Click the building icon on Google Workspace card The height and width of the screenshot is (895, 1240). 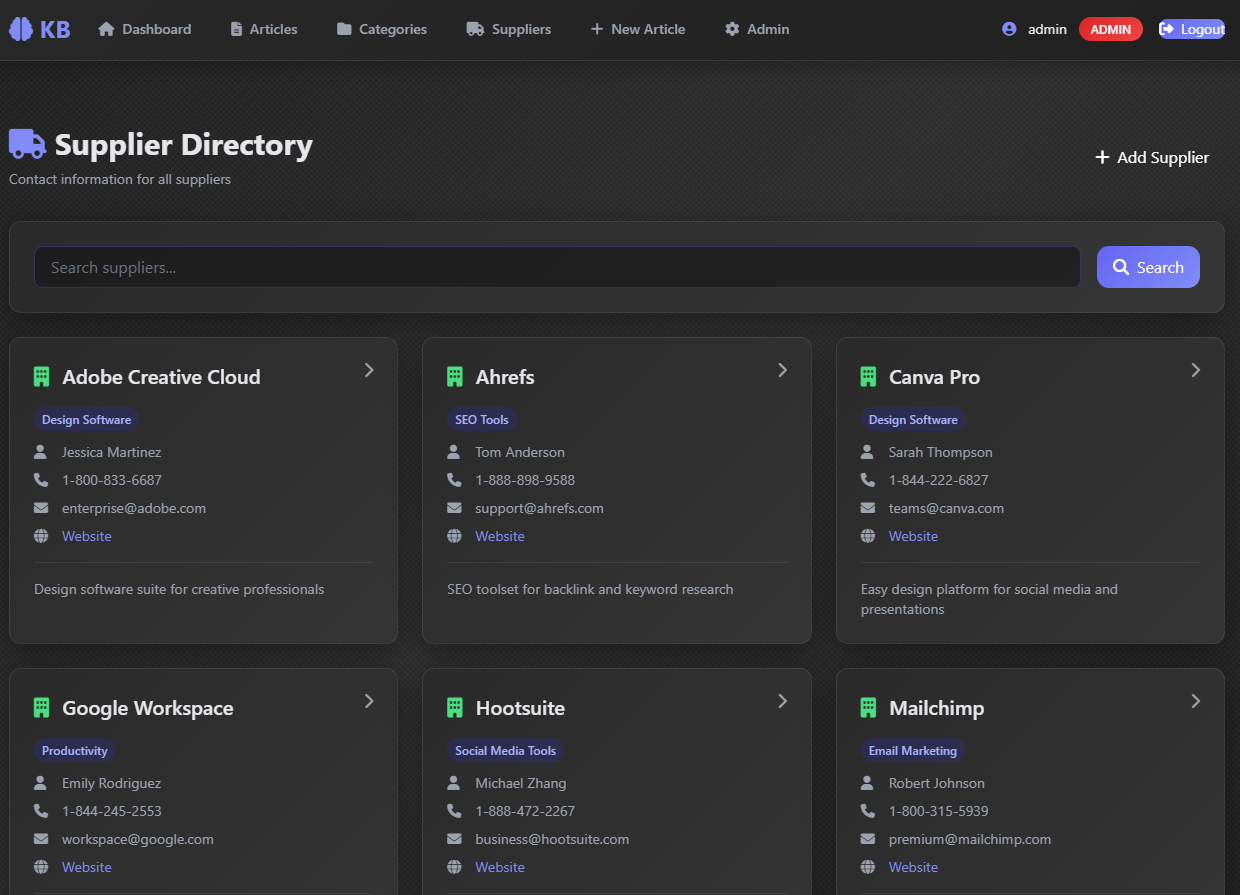[41, 708]
